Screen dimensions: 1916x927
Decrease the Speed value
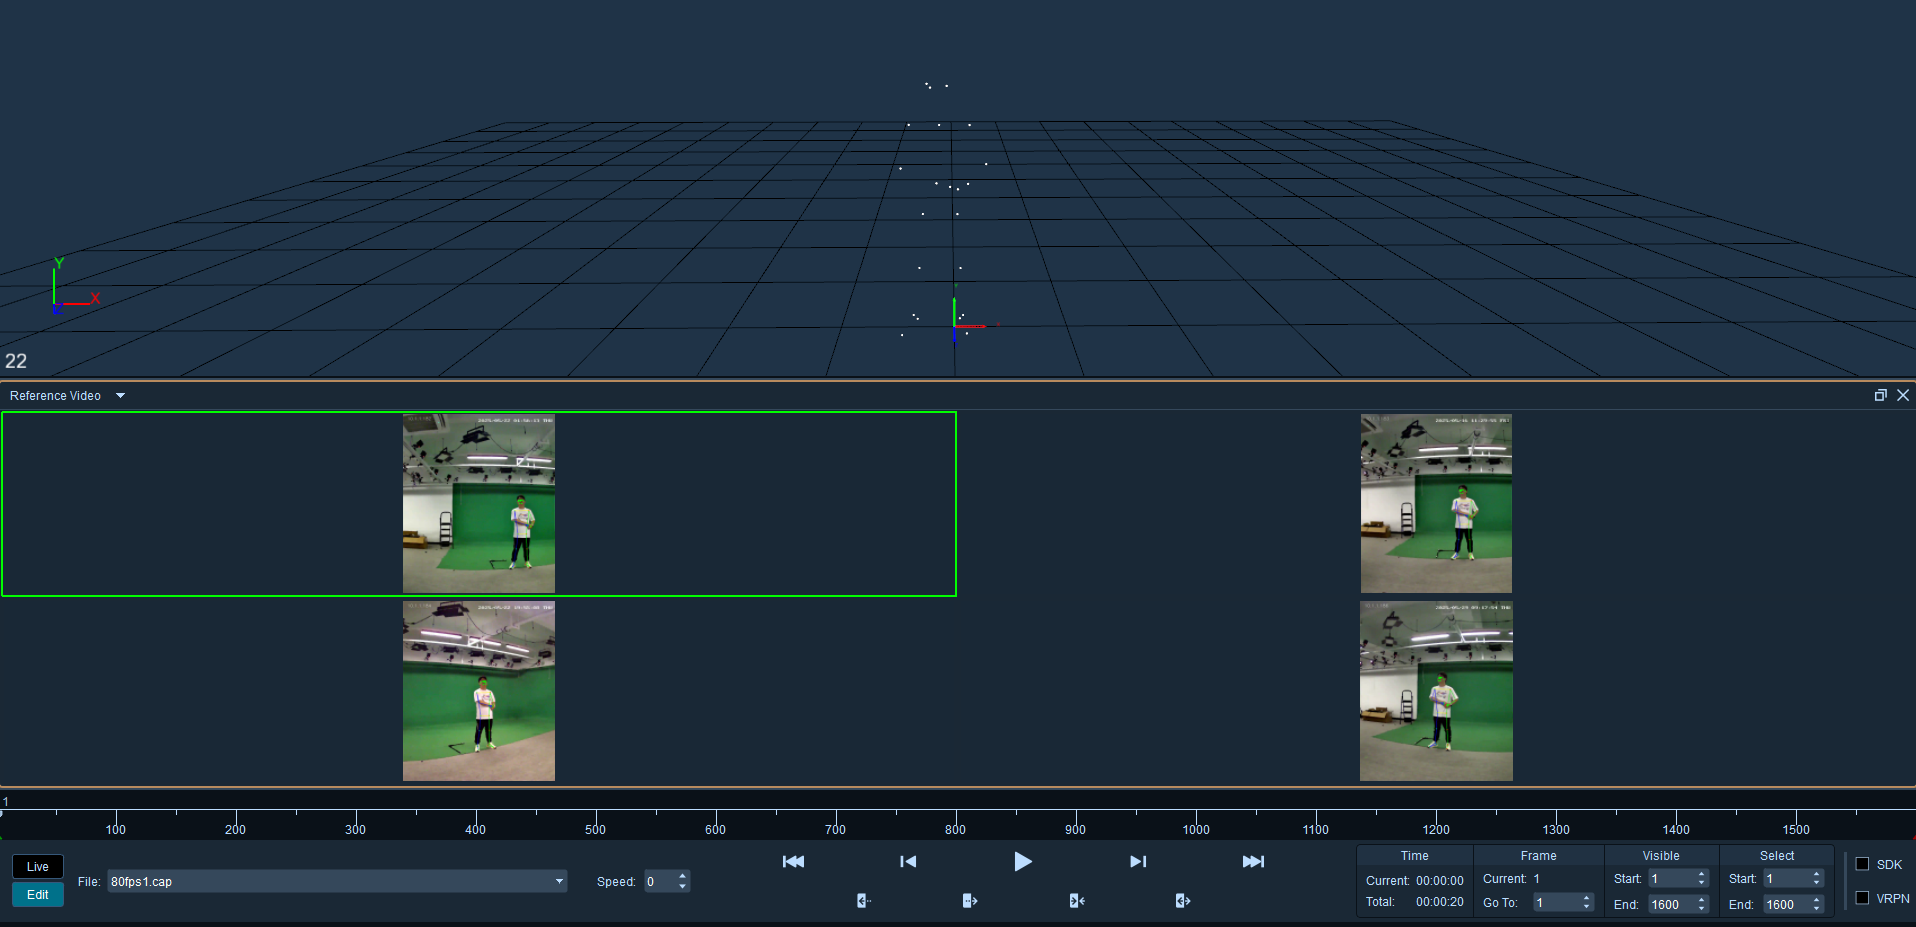point(683,886)
